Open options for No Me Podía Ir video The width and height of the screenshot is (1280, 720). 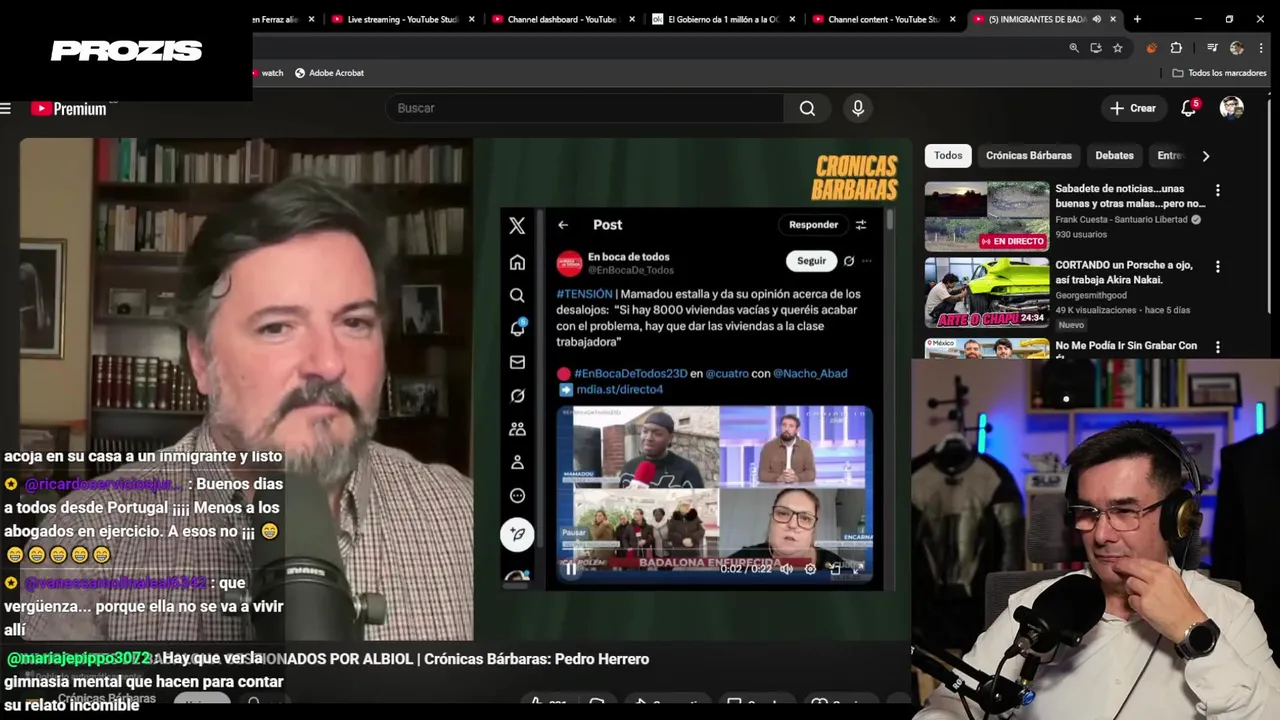coord(1217,347)
